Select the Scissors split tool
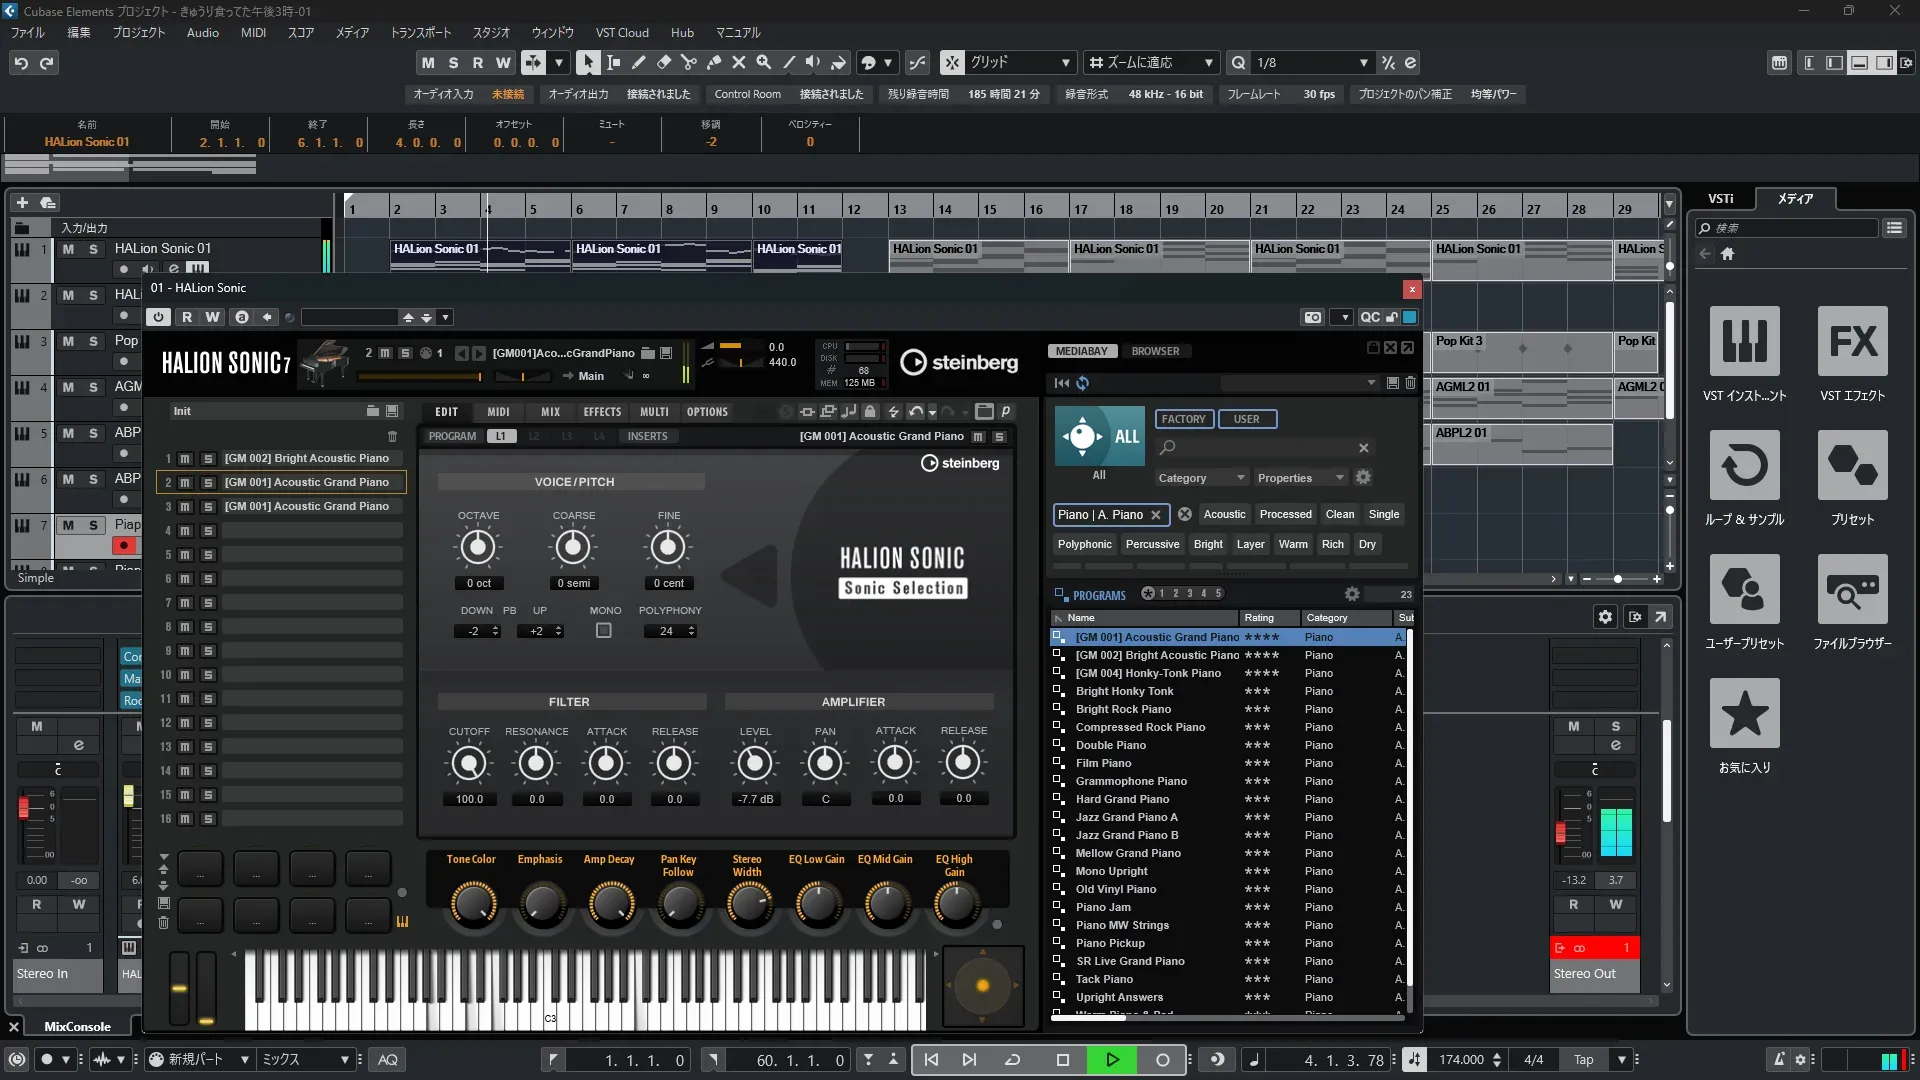1920x1080 pixels. tap(688, 62)
